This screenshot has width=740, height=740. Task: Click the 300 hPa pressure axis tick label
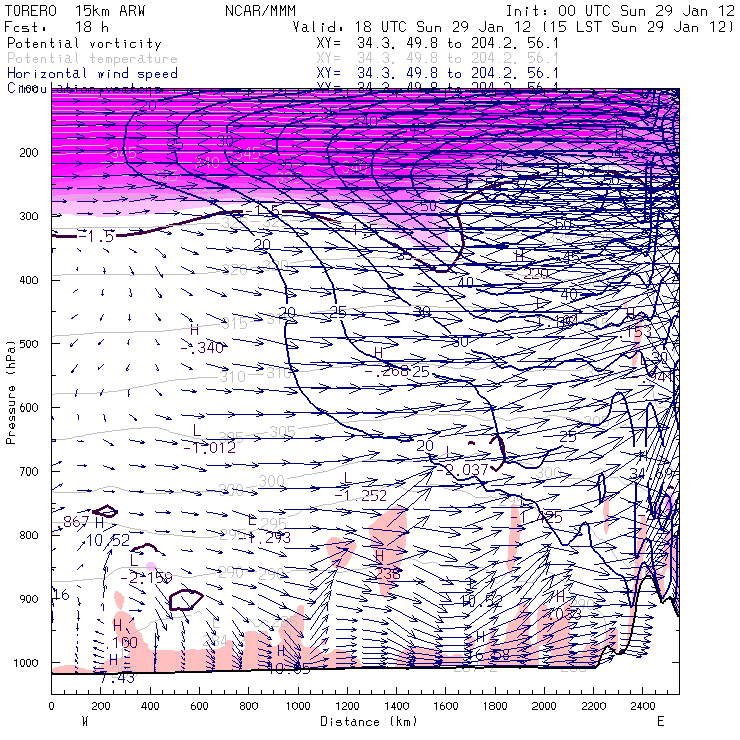pyautogui.click(x=28, y=216)
